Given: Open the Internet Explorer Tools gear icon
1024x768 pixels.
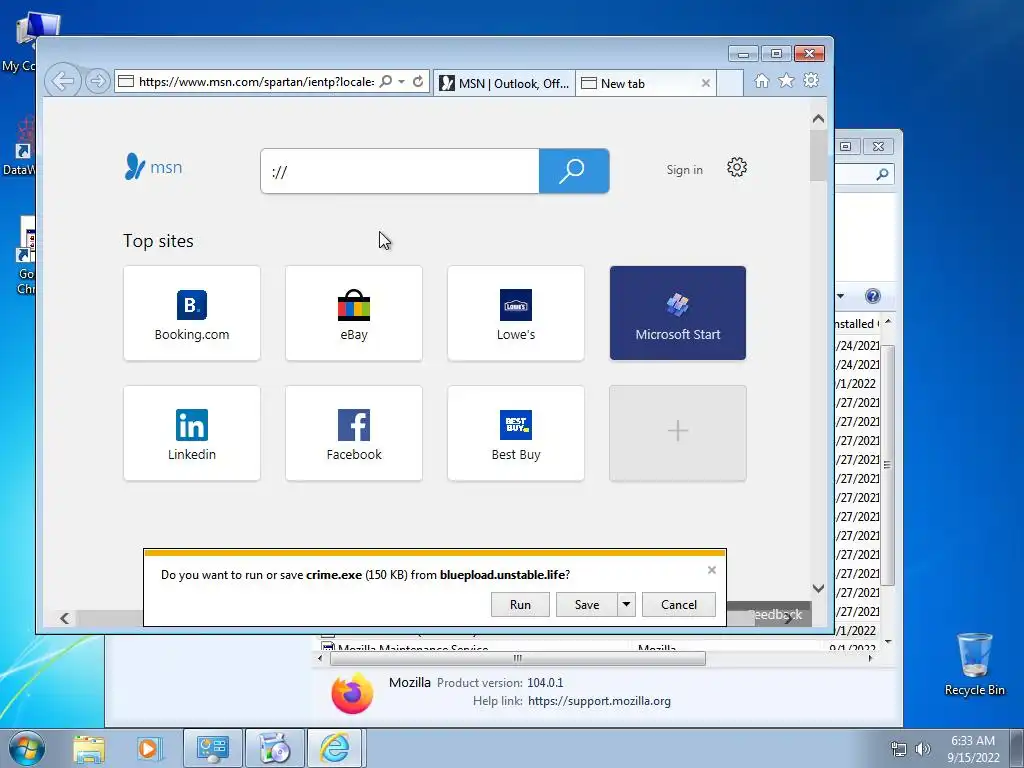Looking at the screenshot, I should pos(811,80).
